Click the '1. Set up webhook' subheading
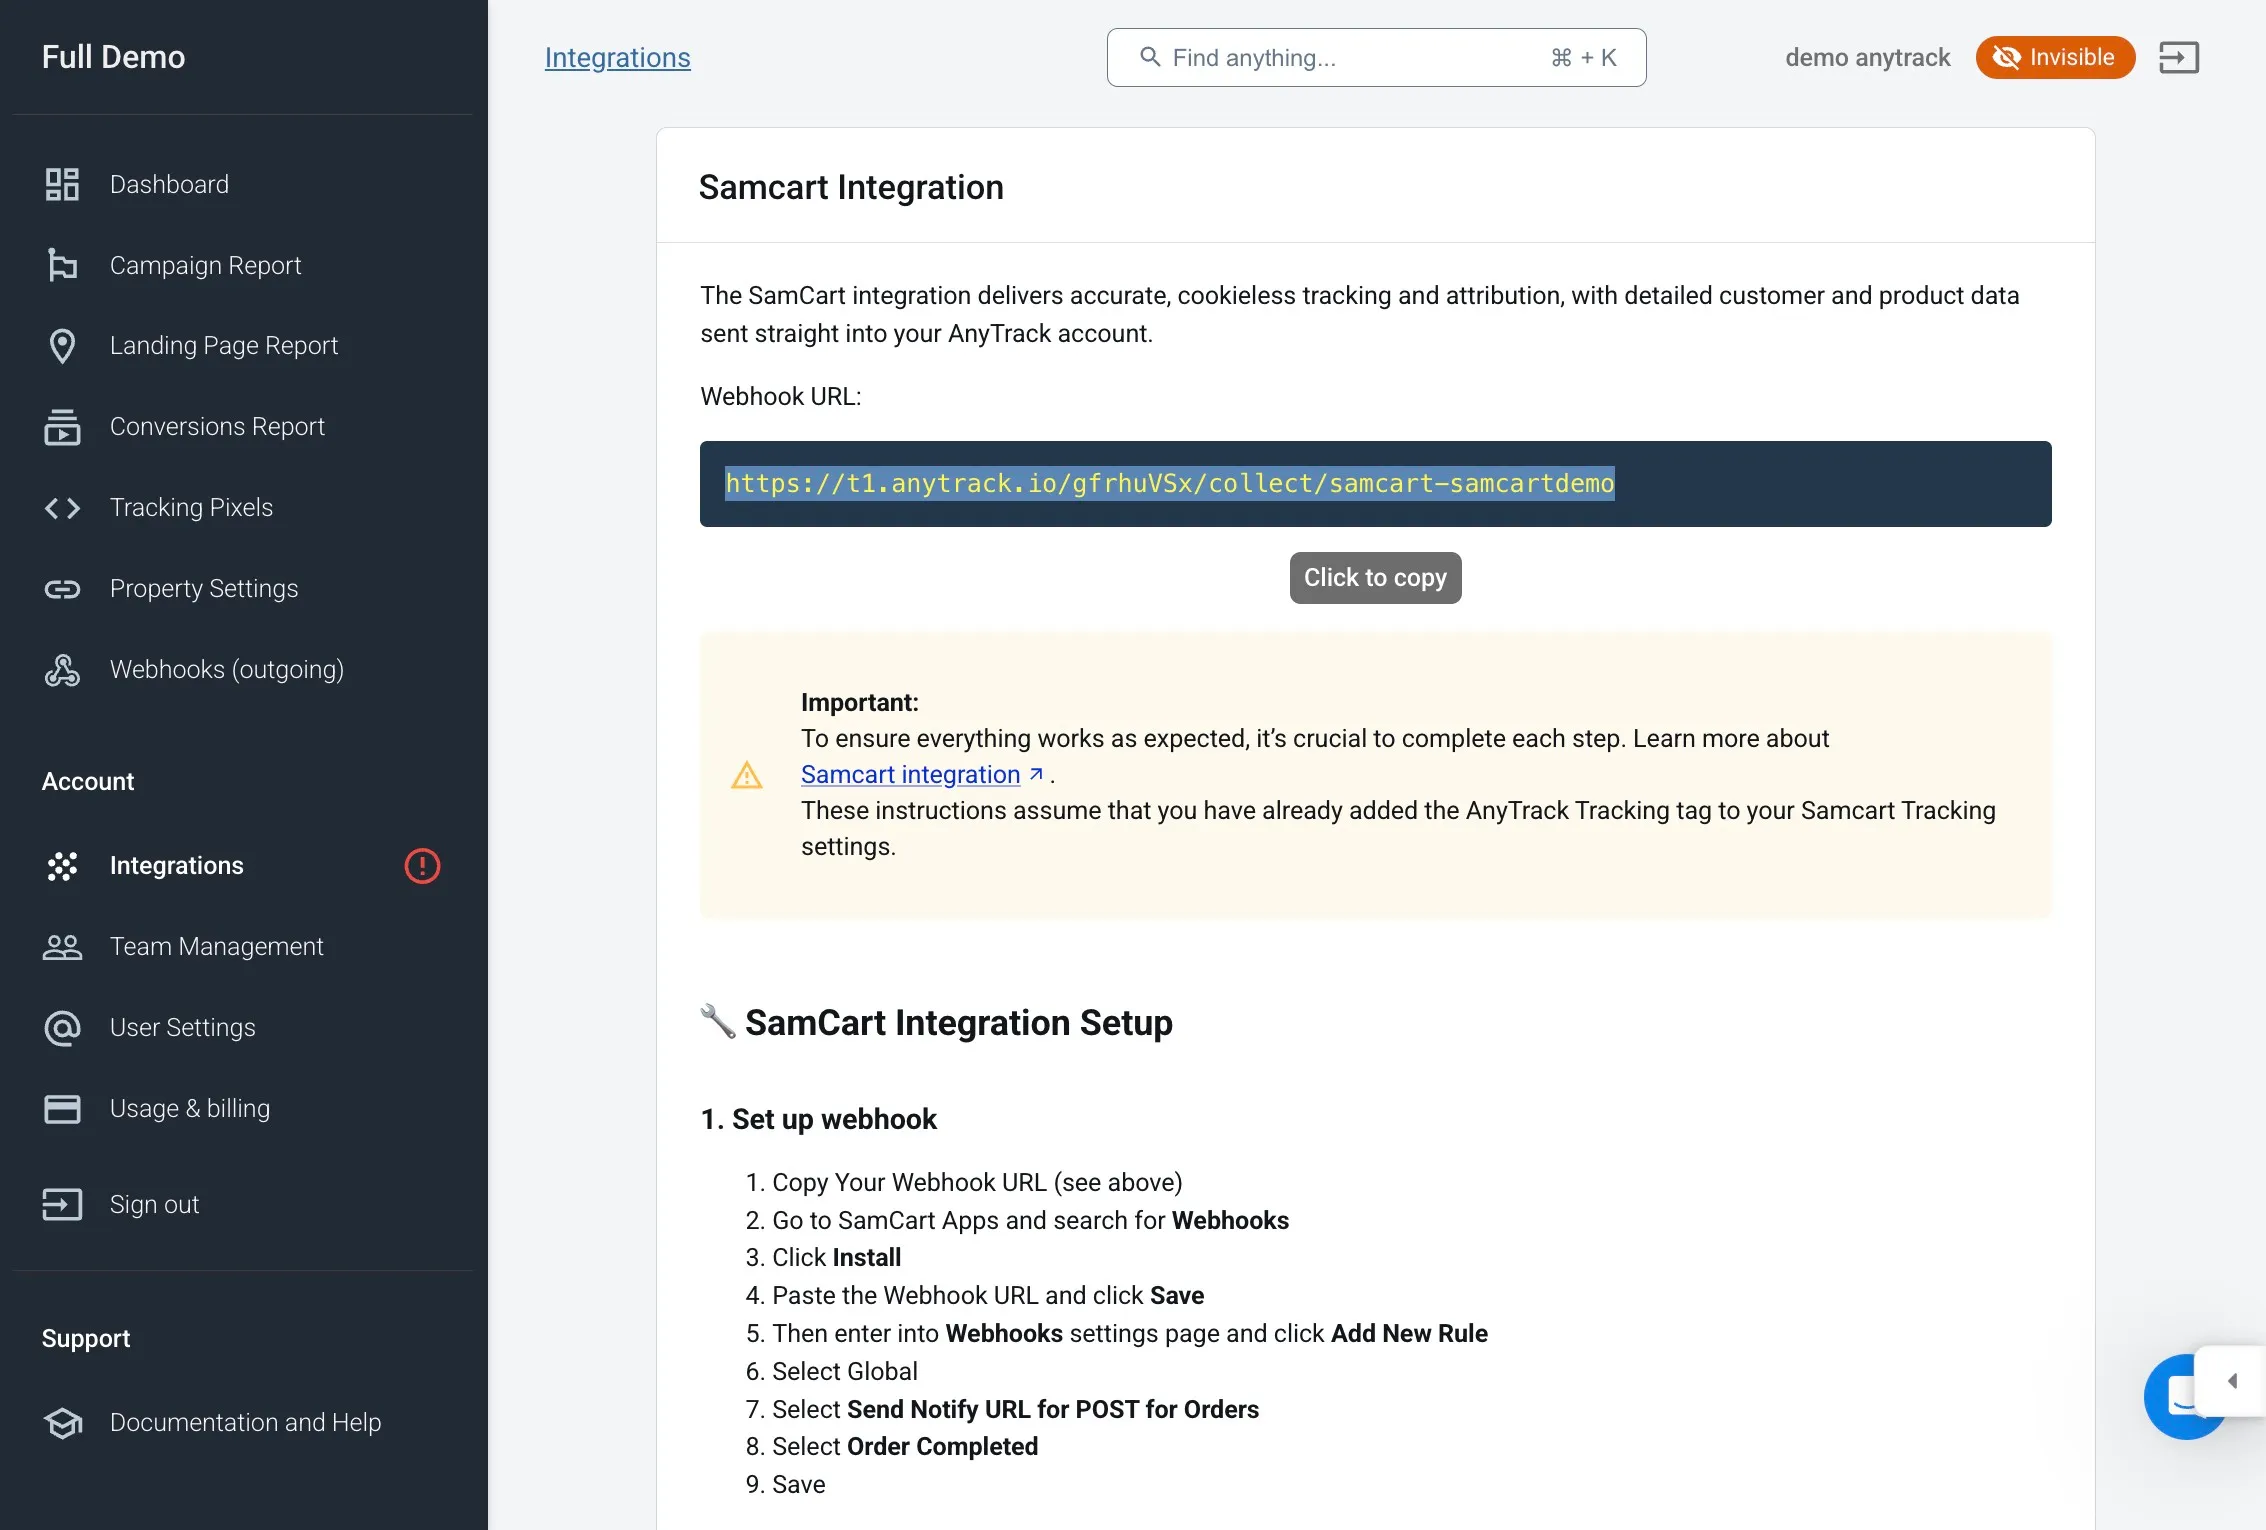Screen dimensions: 2266x1530 click(818, 1119)
